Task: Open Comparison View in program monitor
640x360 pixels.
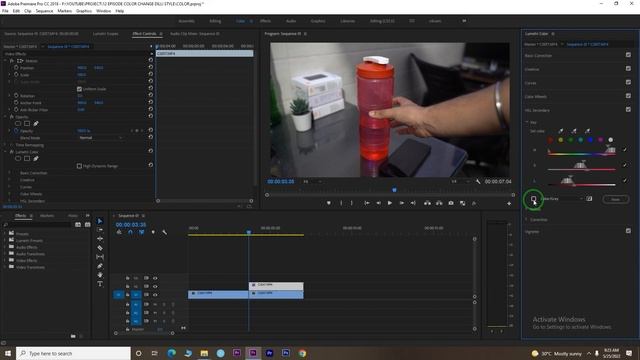Action: coord(462,203)
